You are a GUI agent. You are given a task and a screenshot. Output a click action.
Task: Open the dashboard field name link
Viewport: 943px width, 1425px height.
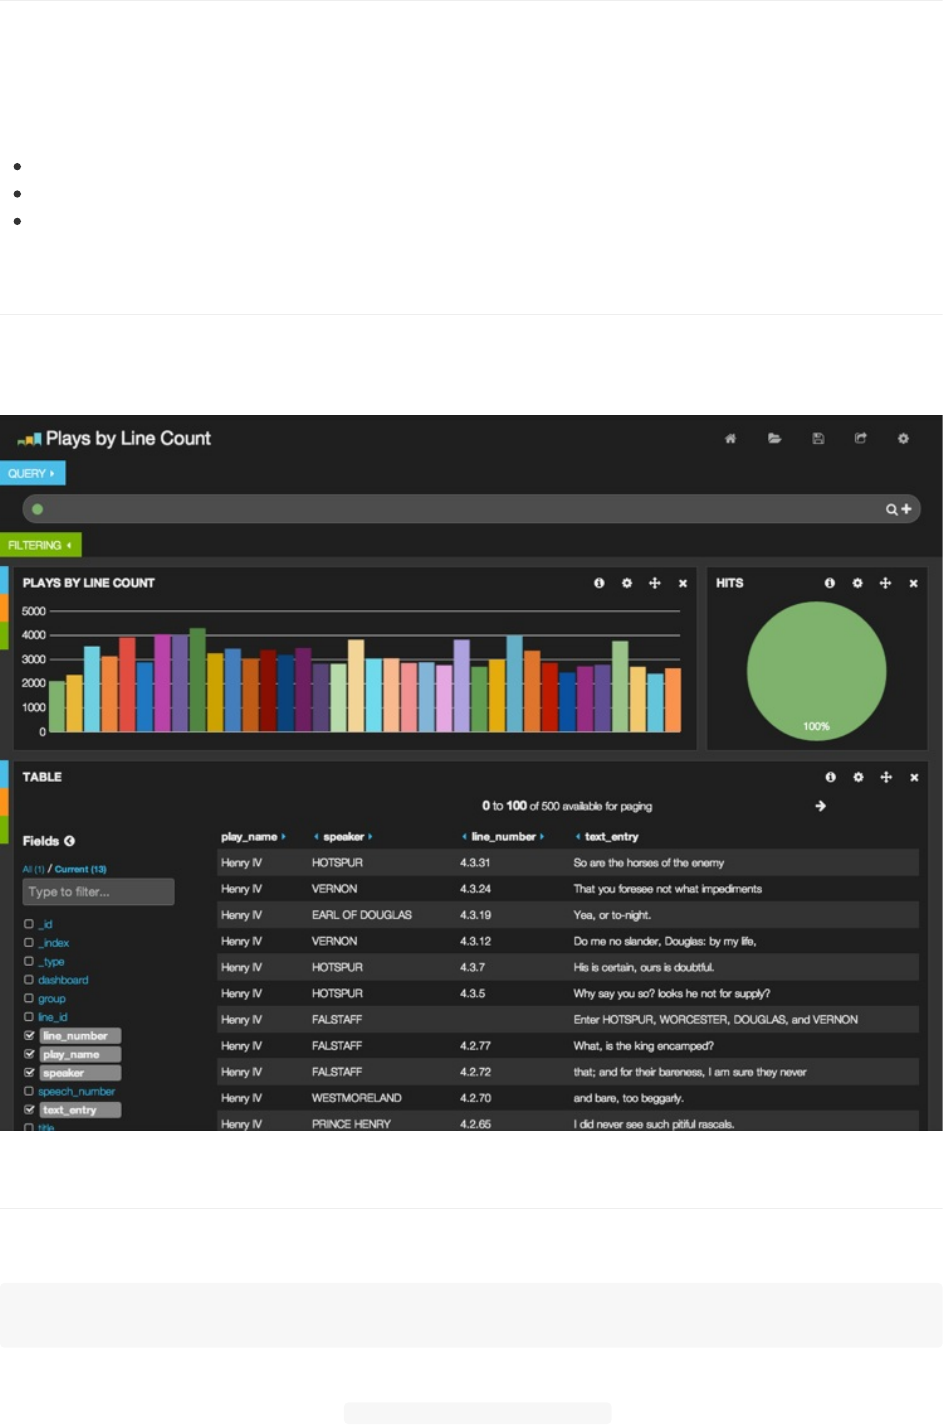63,980
